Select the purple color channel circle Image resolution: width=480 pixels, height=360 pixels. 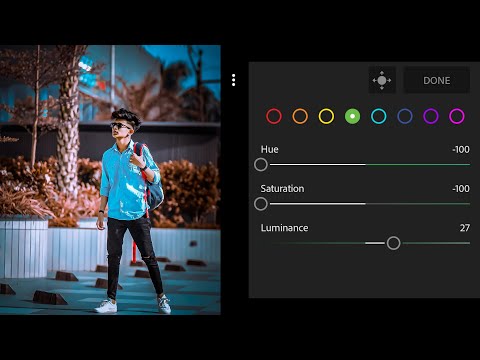pos(431,116)
